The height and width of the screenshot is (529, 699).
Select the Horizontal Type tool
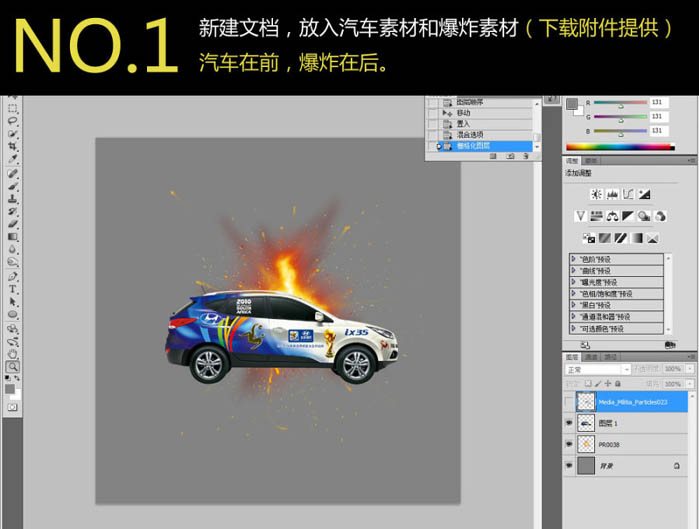point(12,289)
